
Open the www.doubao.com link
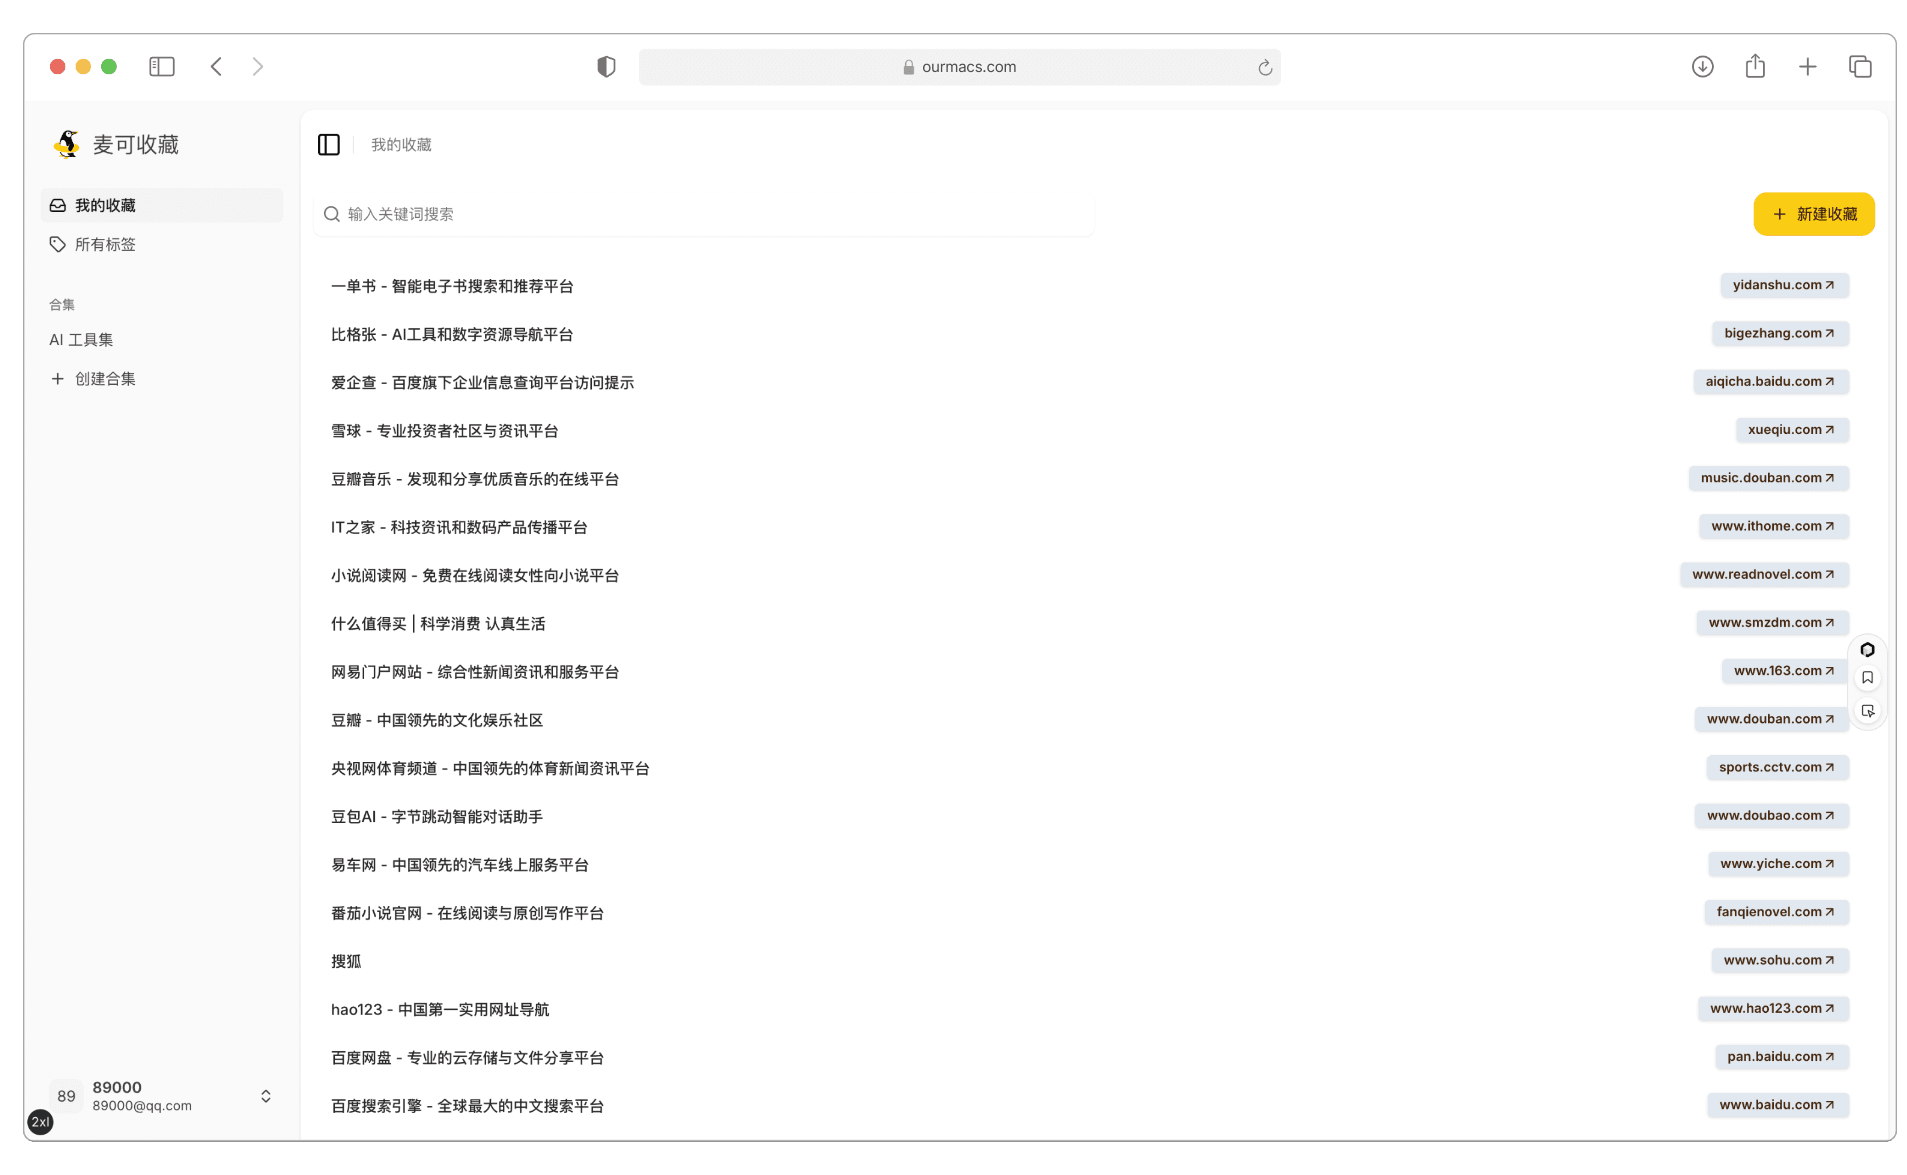tap(1771, 815)
